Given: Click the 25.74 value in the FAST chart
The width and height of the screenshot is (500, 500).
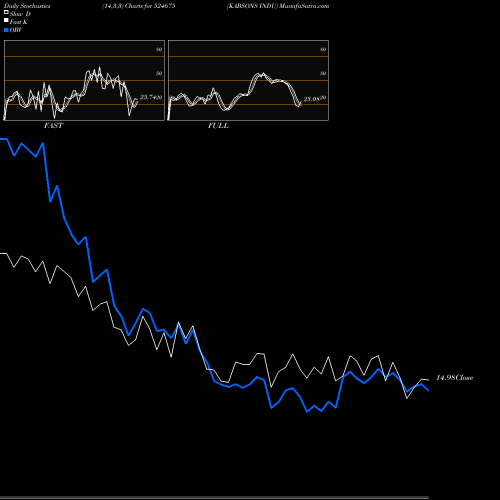Looking at the screenshot, I should [x=148, y=97].
